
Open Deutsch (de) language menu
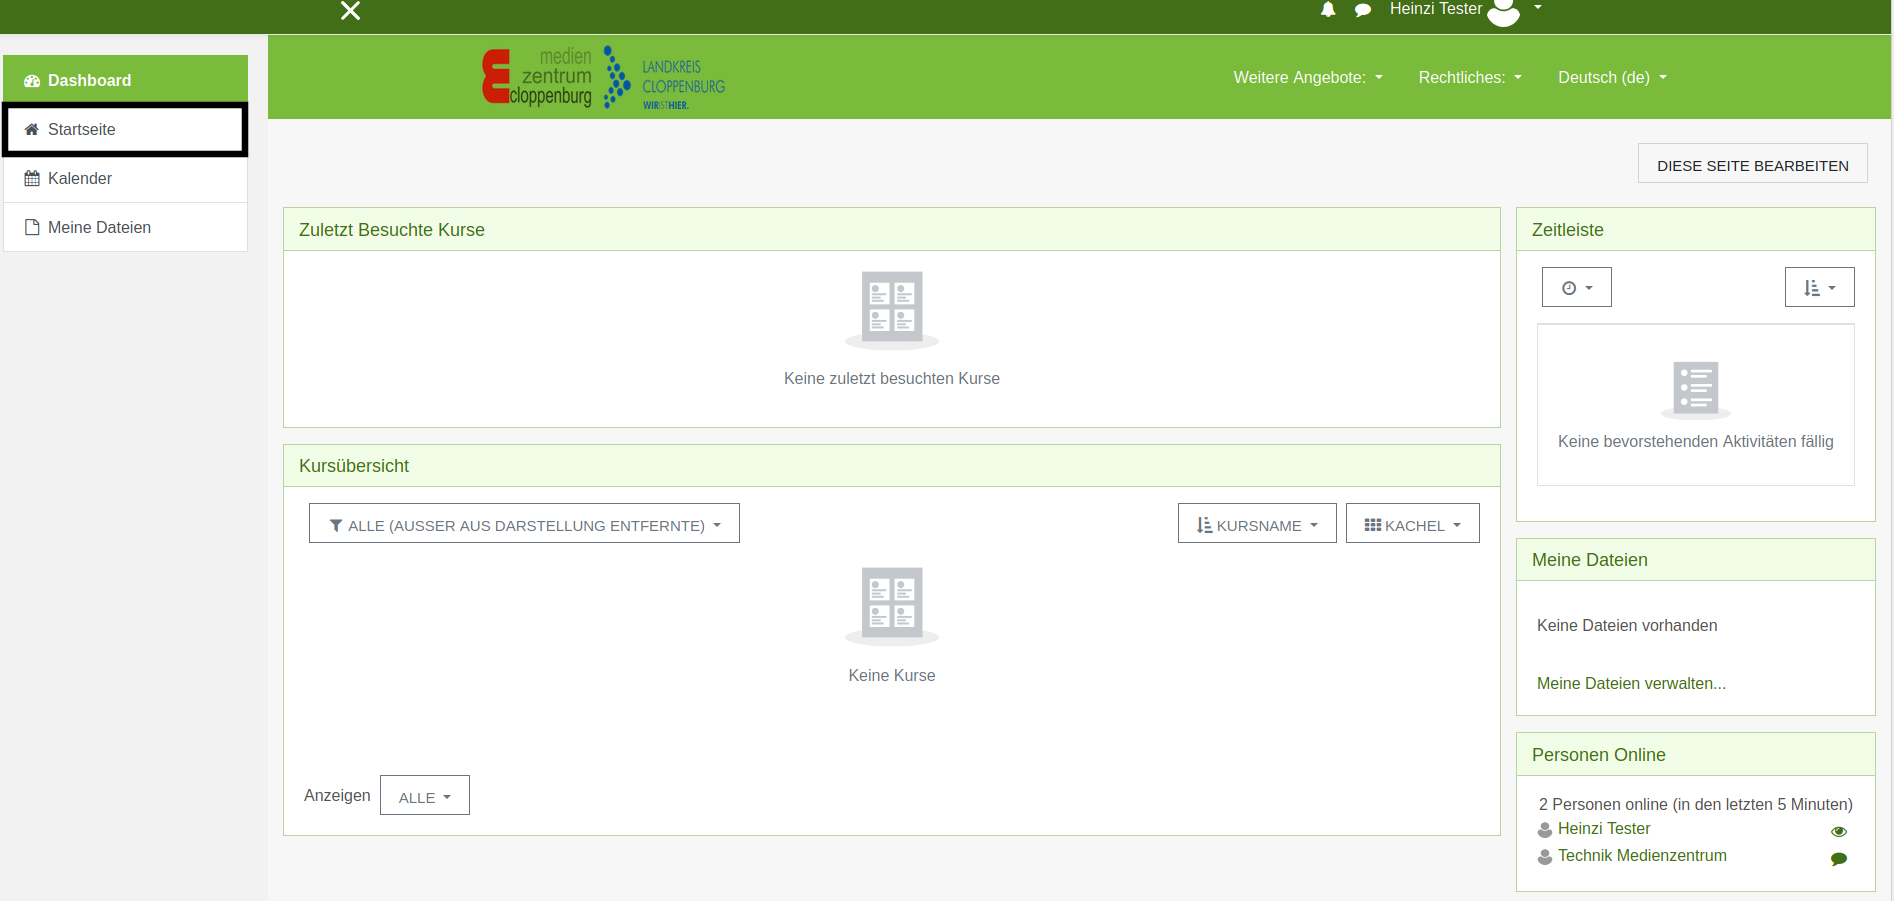(1611, 78)
